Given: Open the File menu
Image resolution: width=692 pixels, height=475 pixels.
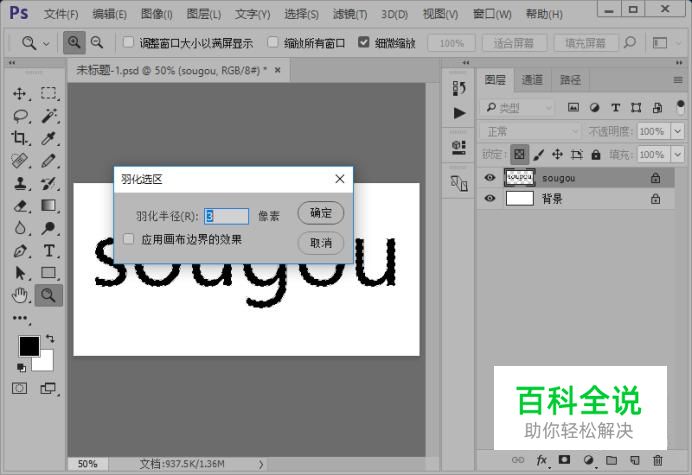Looking at the screenshot, I should [61, 14].
